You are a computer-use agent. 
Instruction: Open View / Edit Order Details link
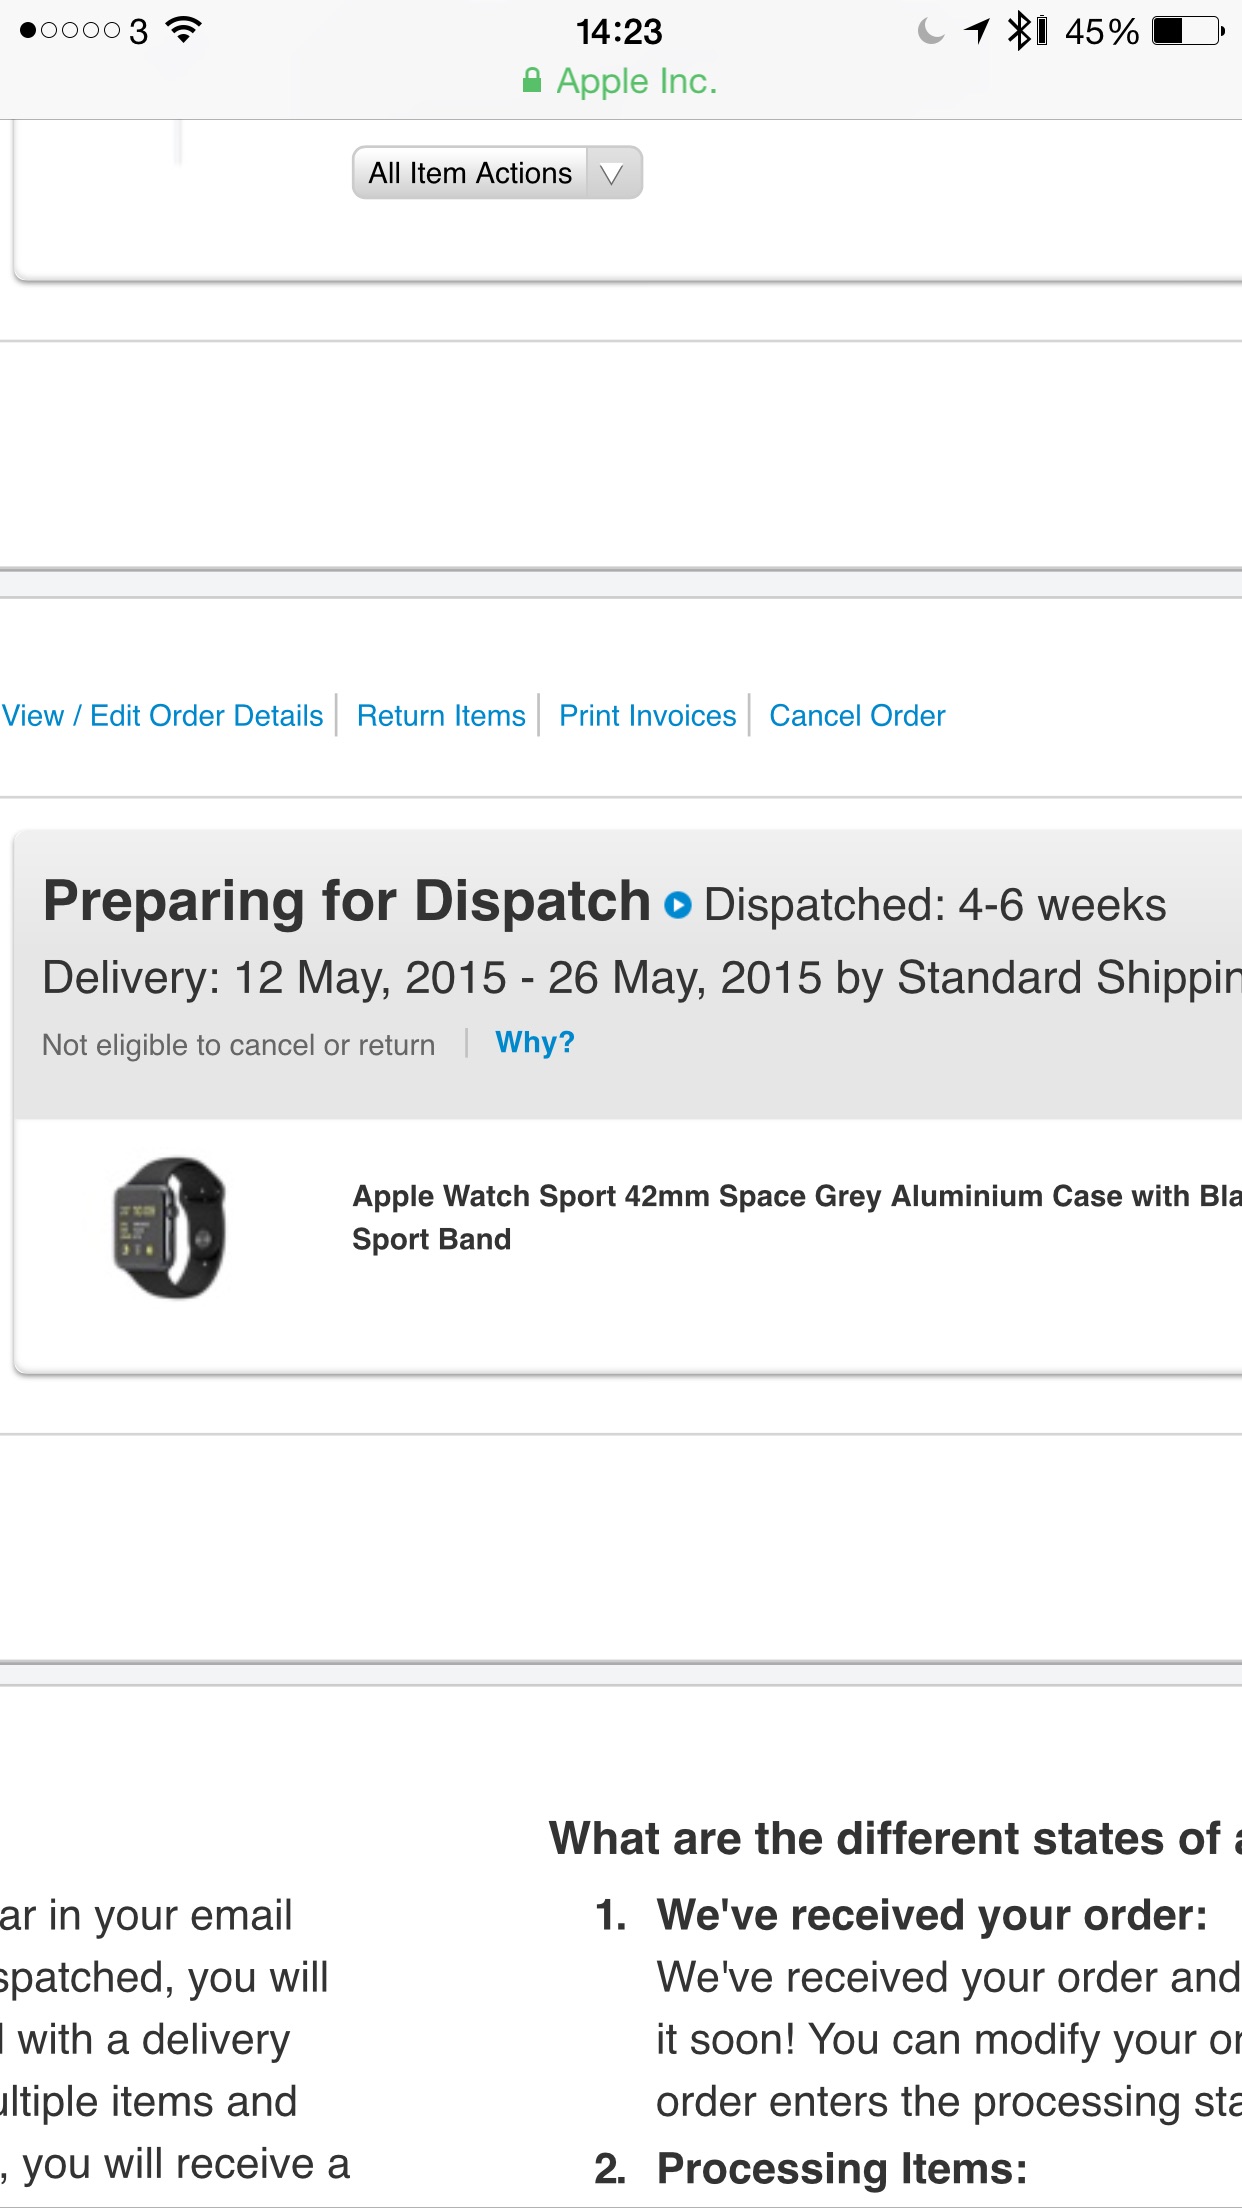pyautogui.click(x=163, y=716)
